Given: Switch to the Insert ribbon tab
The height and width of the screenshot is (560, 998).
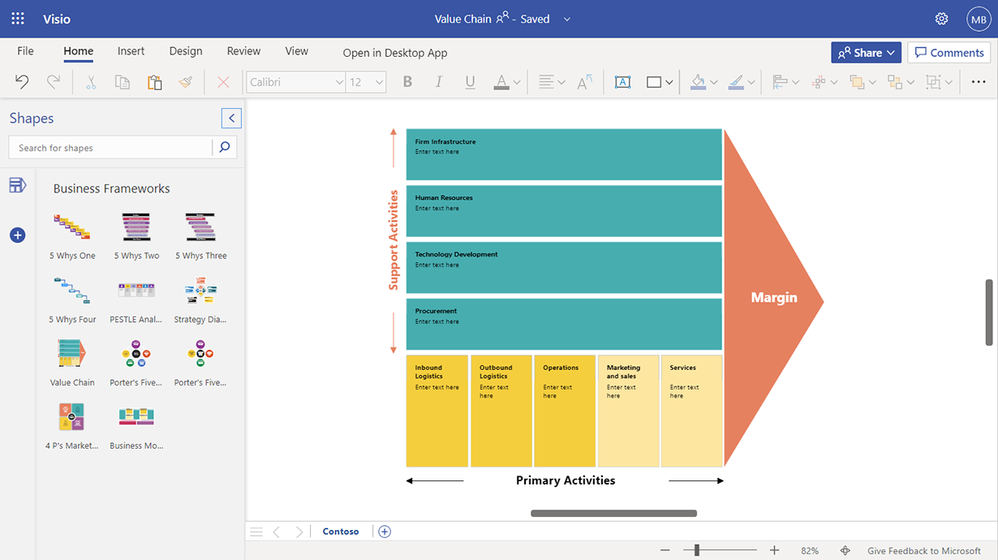Looking at the screenshot, I should 131,51.
